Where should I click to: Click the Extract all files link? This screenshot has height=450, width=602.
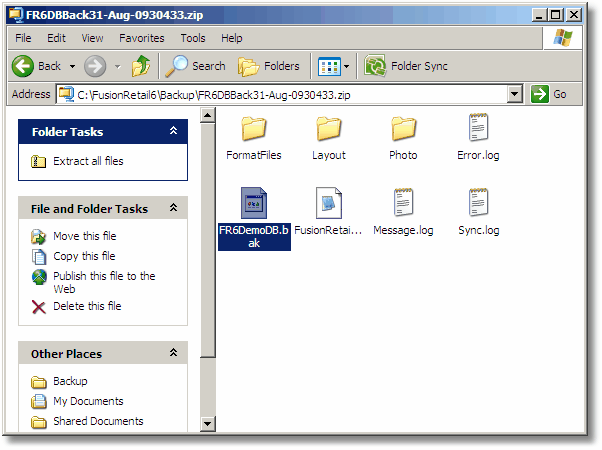point(88,161)
